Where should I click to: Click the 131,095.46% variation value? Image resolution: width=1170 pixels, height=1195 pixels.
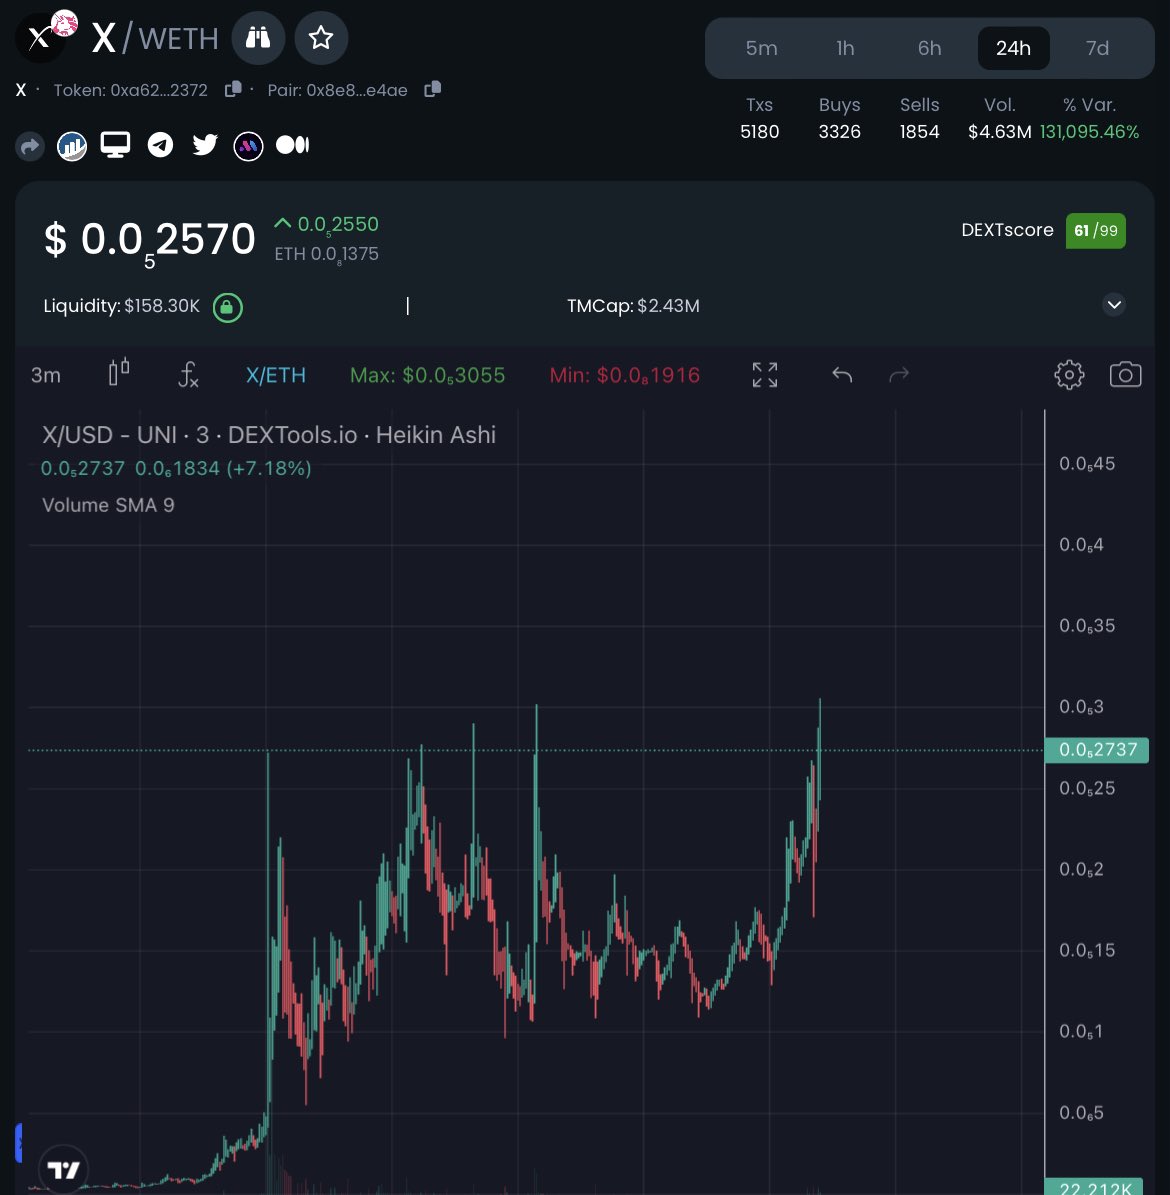[x=1089, y=132]
